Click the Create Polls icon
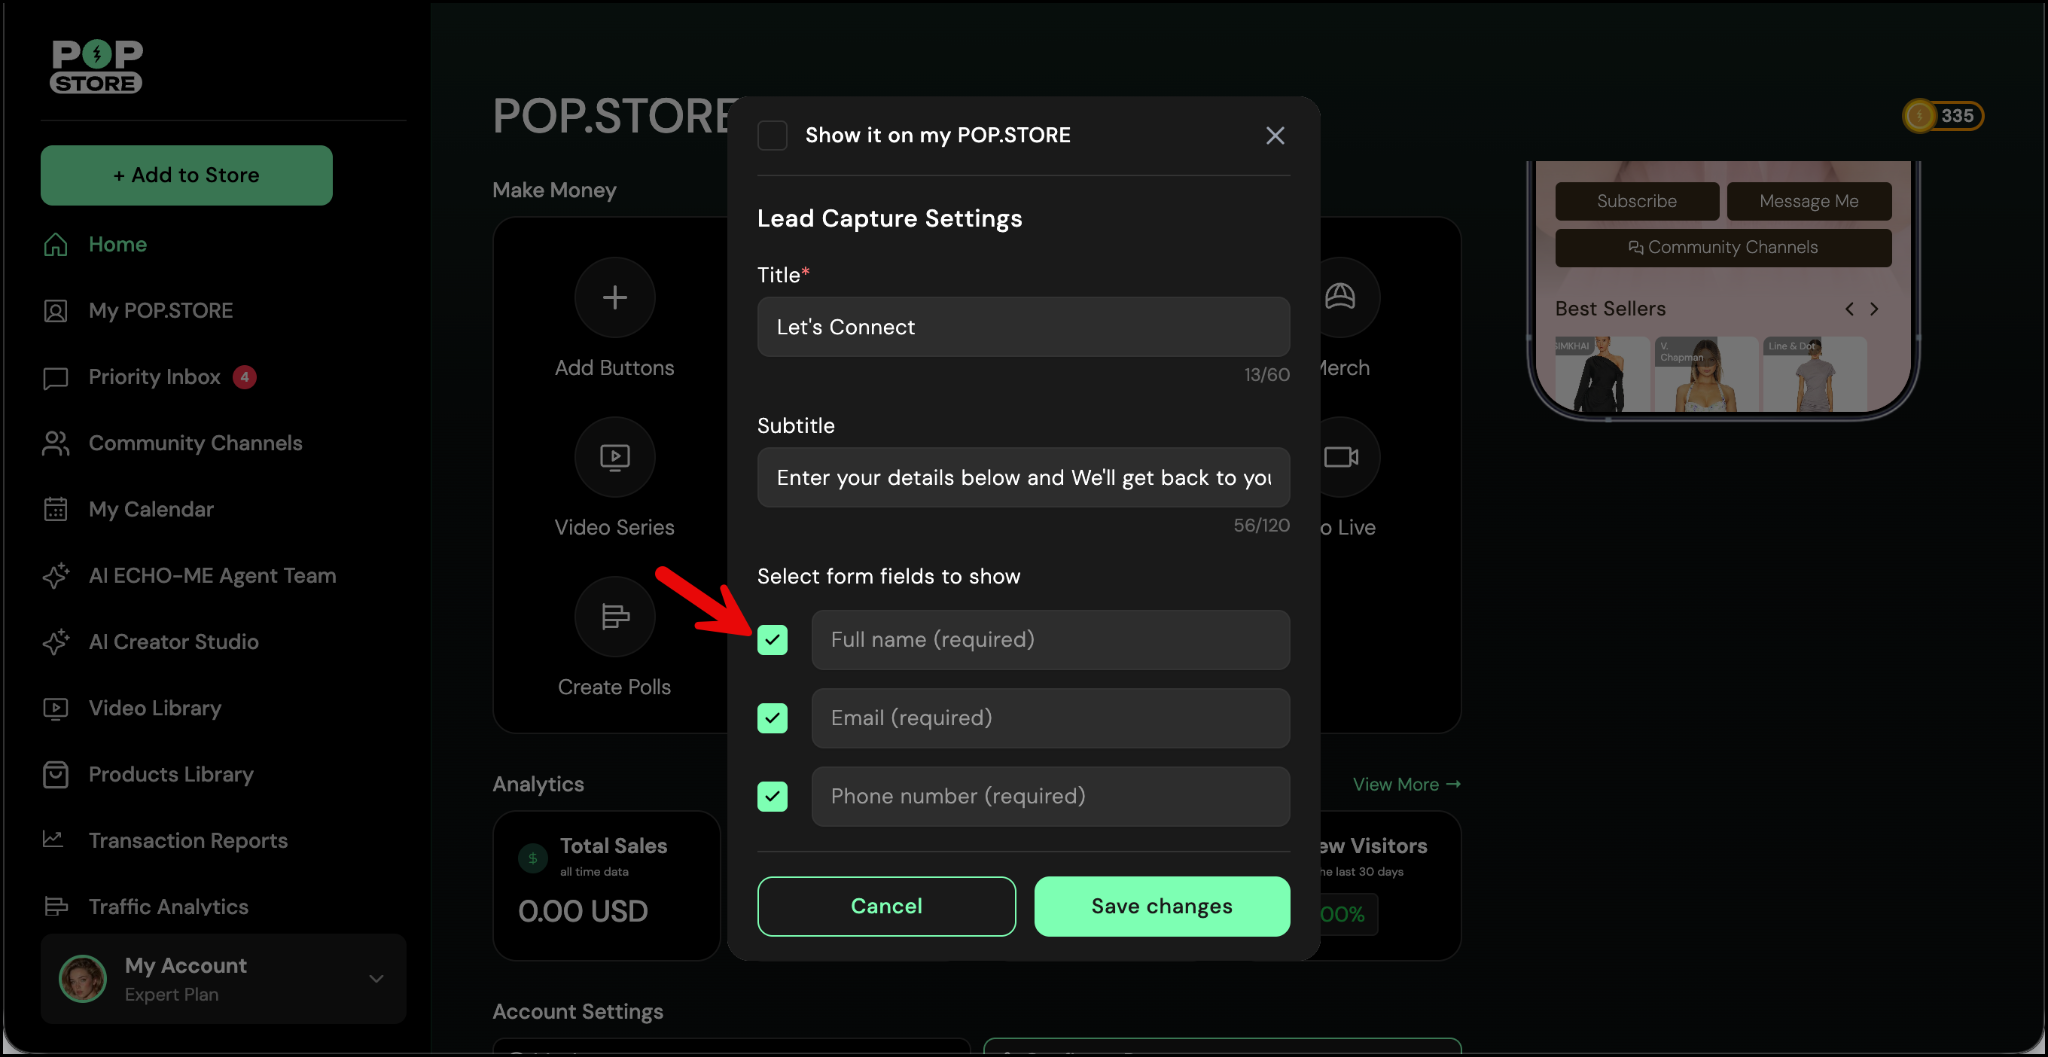 click(x=614, y=617)
